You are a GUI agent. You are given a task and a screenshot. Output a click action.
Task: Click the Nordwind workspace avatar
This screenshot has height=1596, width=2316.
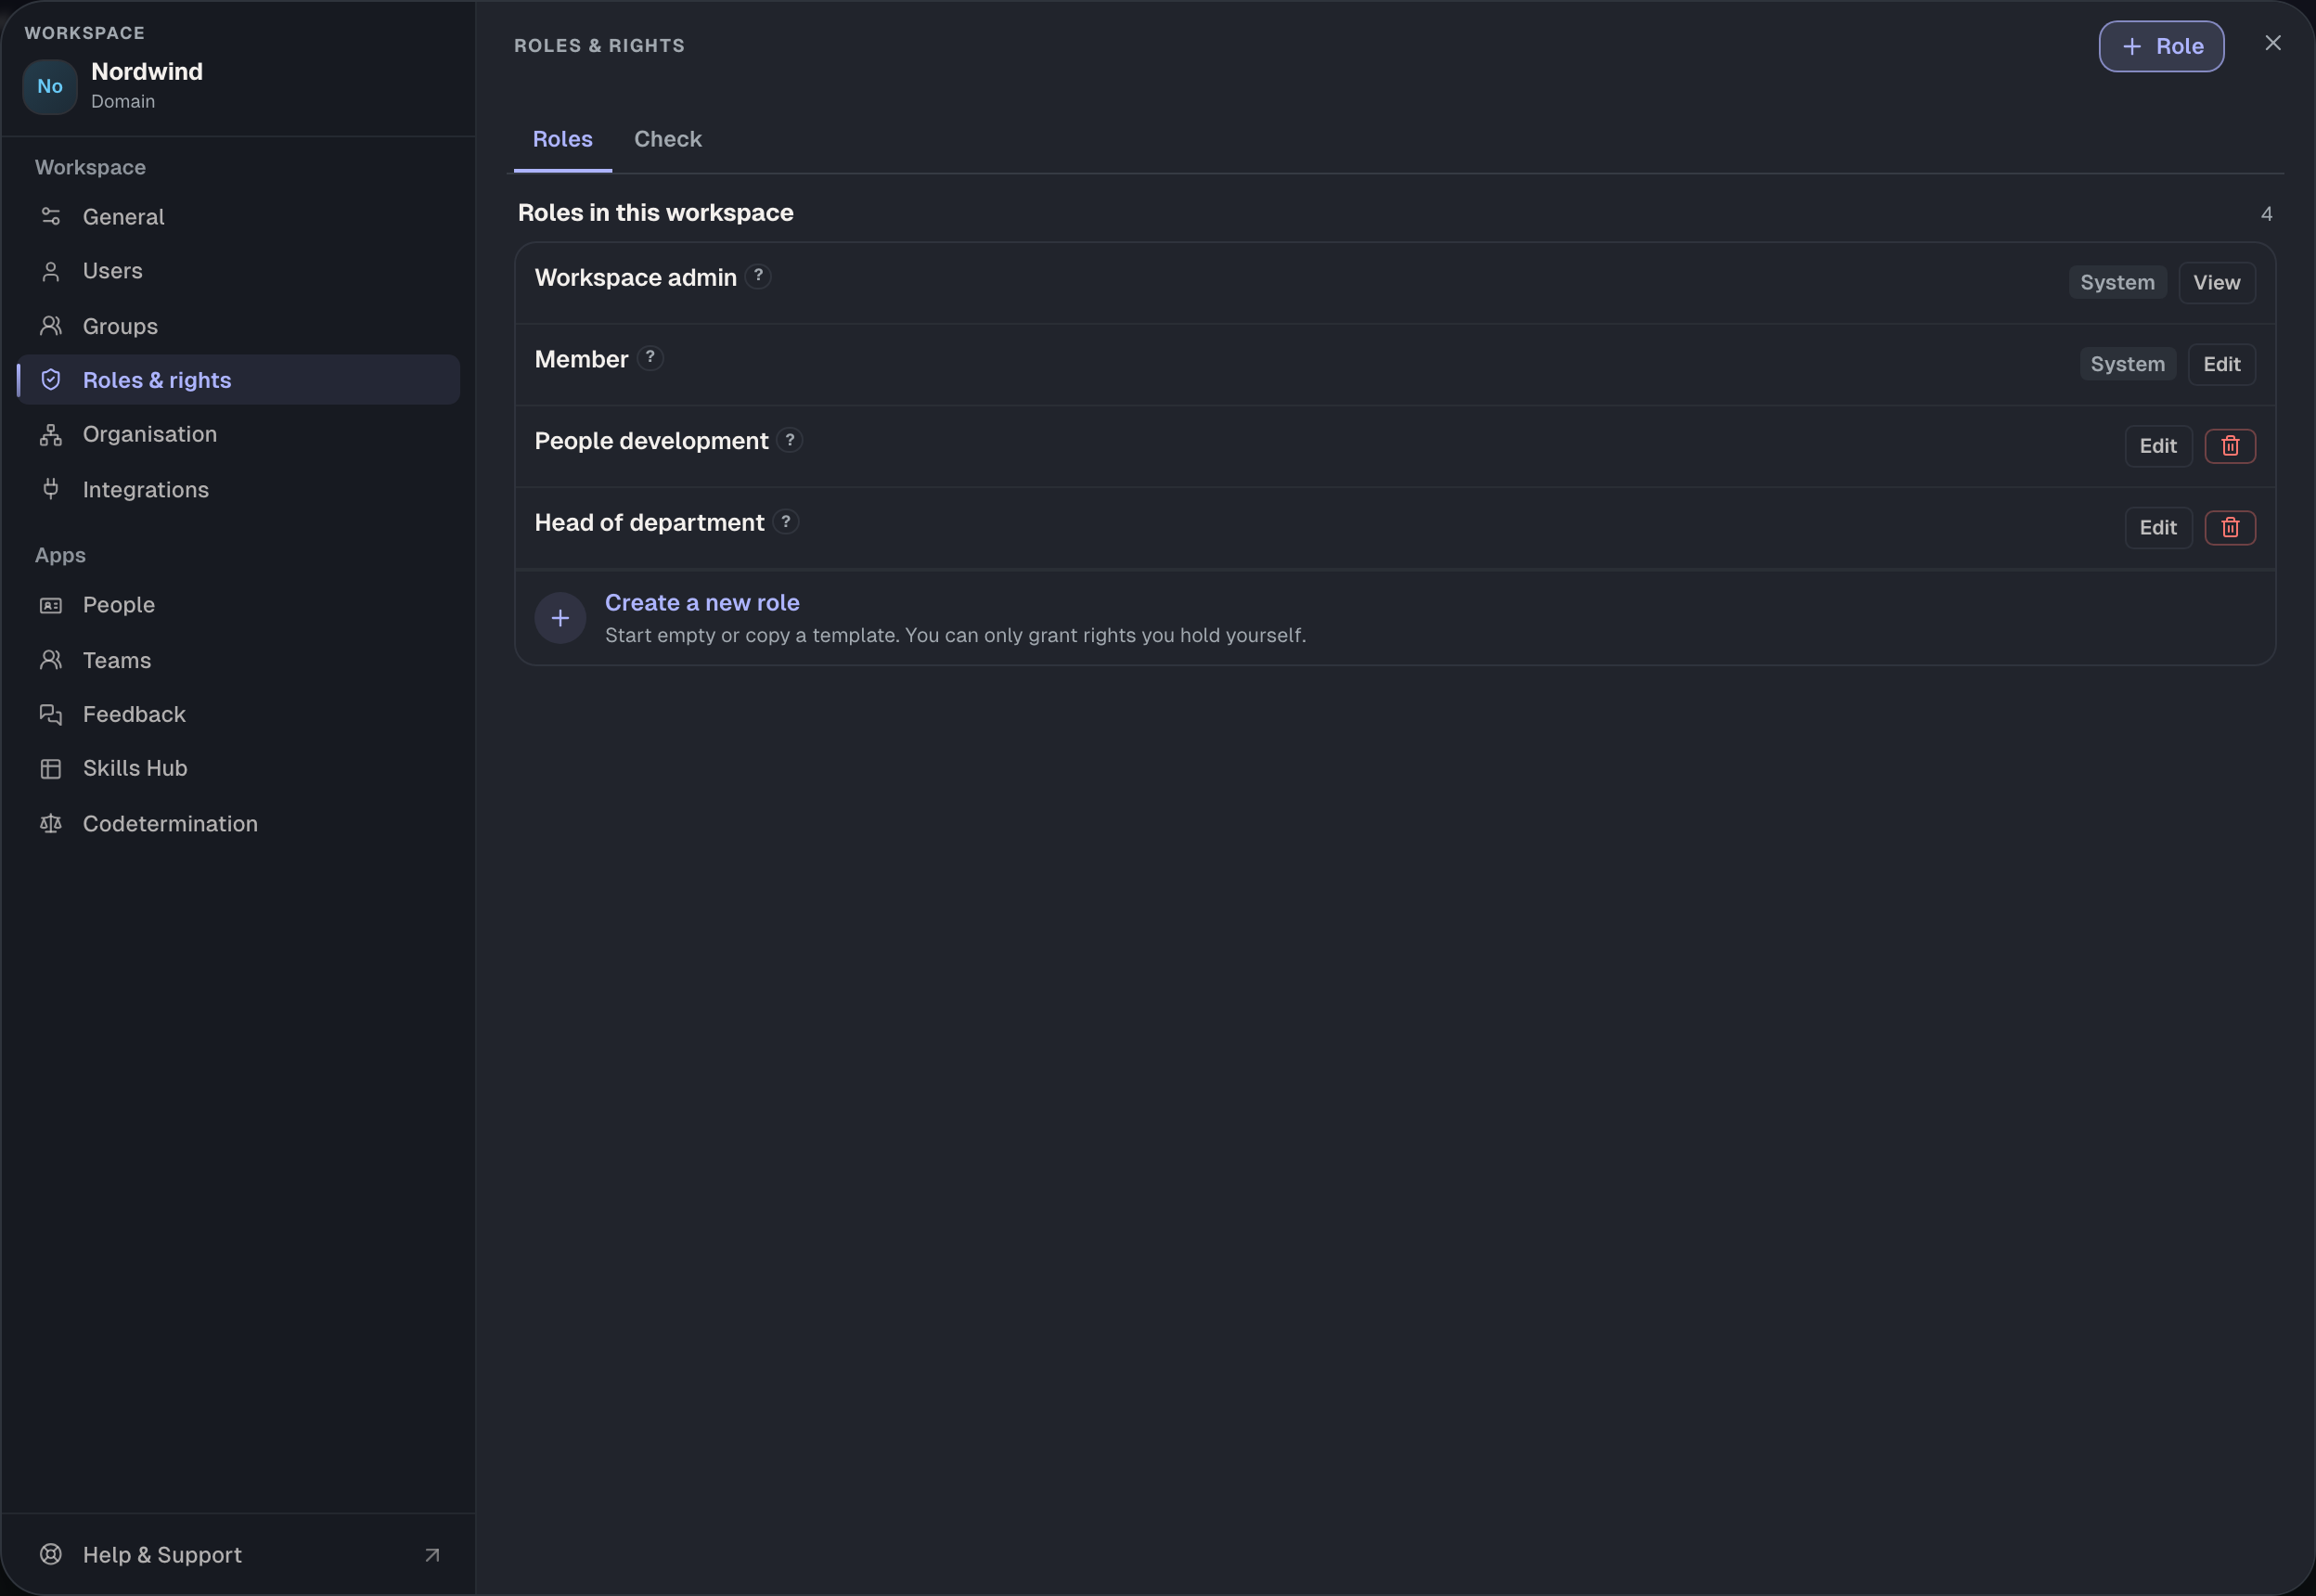pos(50,86)
